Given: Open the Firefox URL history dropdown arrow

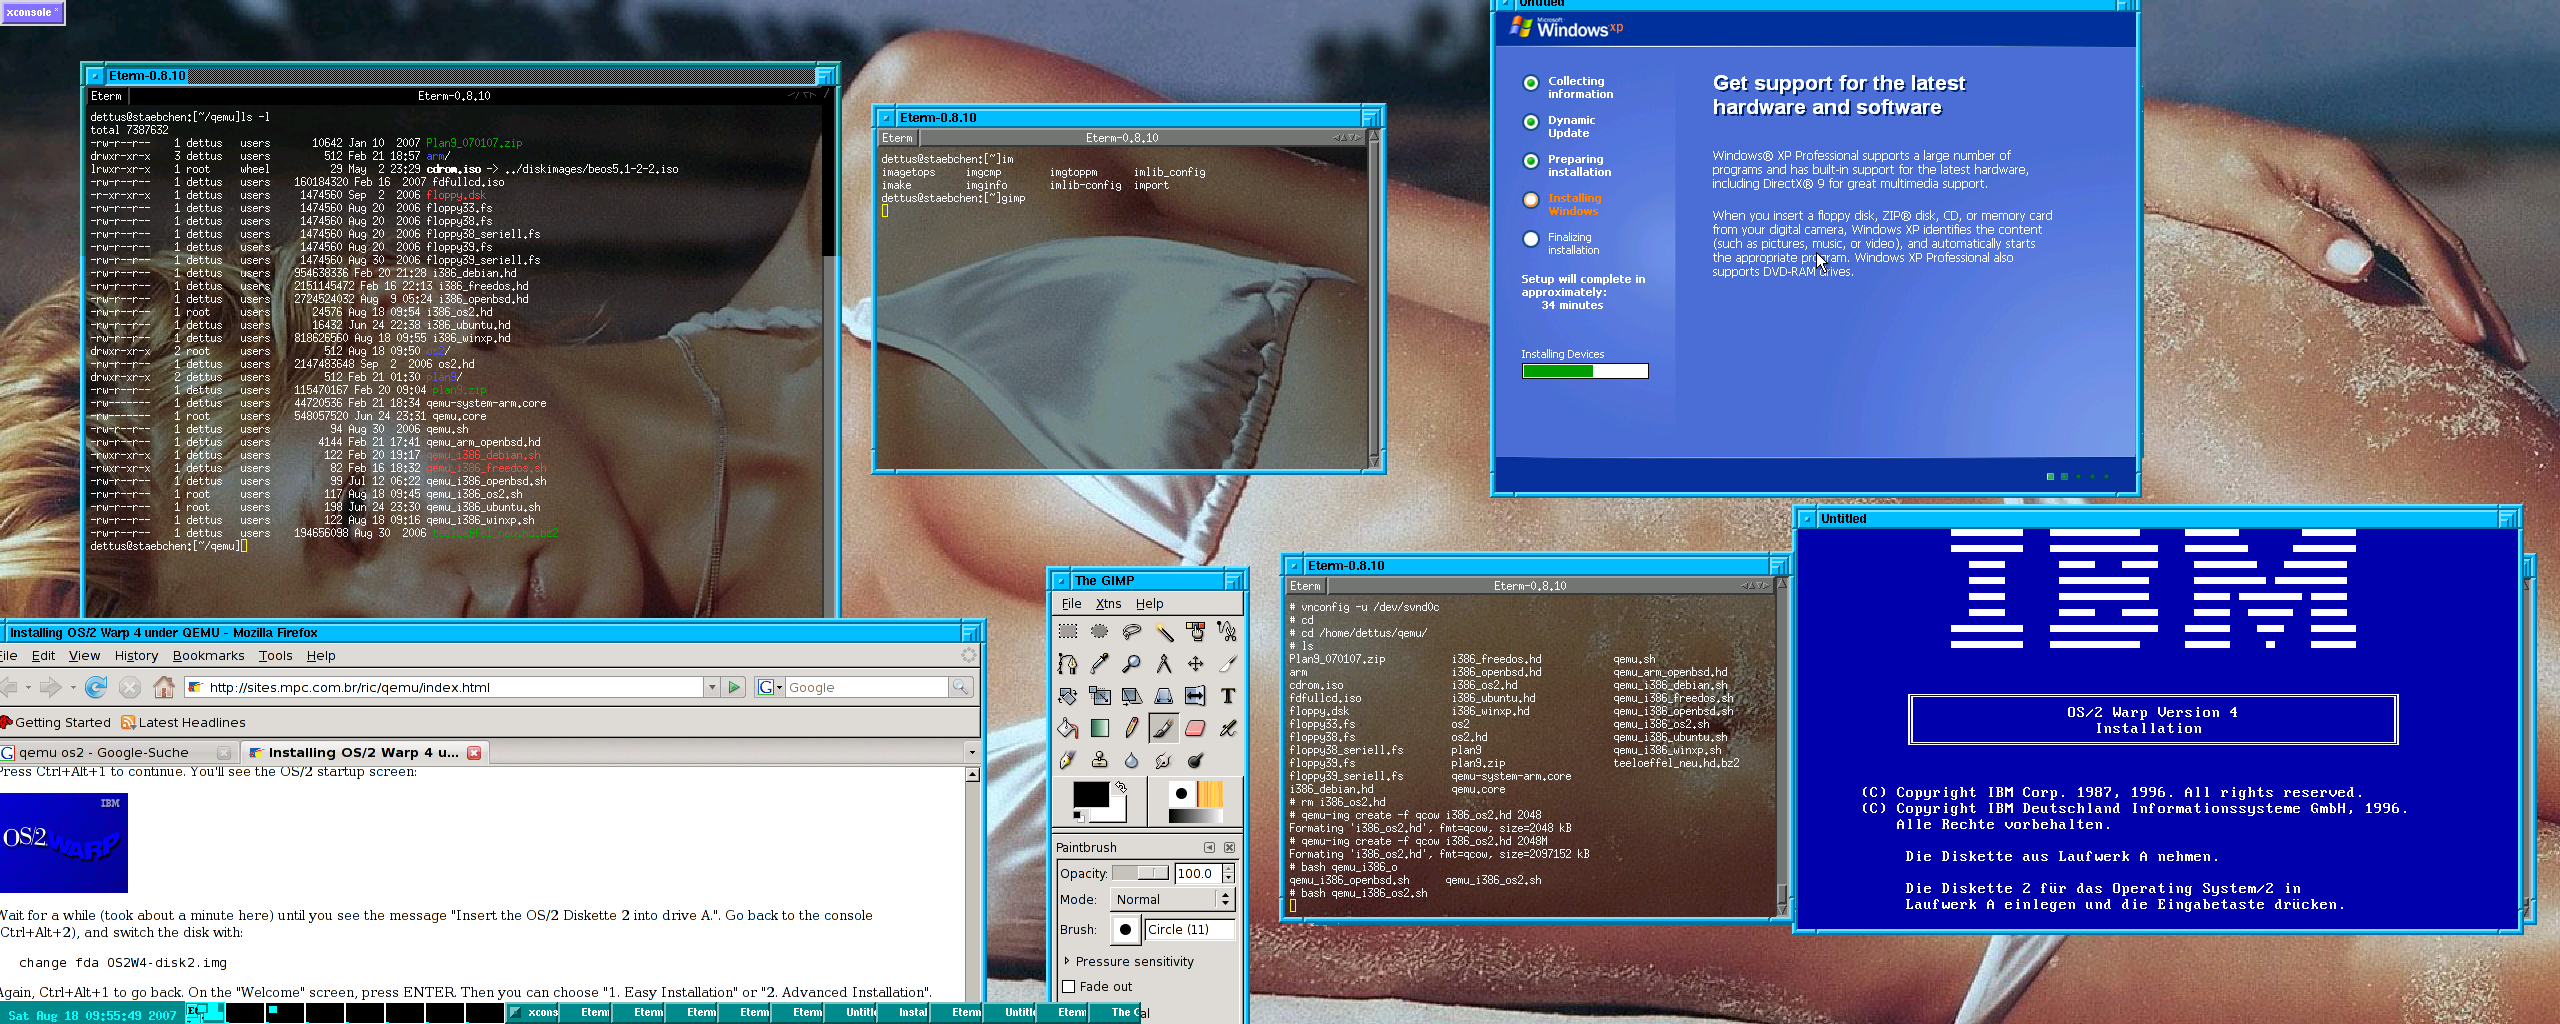Looking at the screenshot, I should 712,687.
